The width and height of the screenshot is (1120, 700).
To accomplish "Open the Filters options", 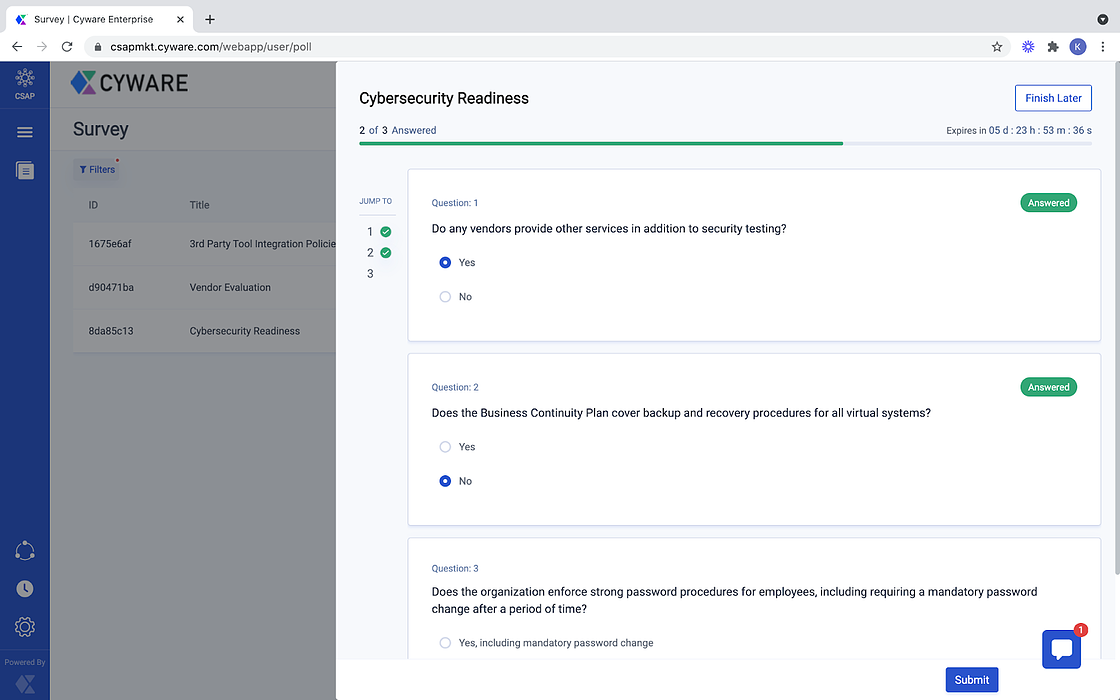I will pos(97,170).
